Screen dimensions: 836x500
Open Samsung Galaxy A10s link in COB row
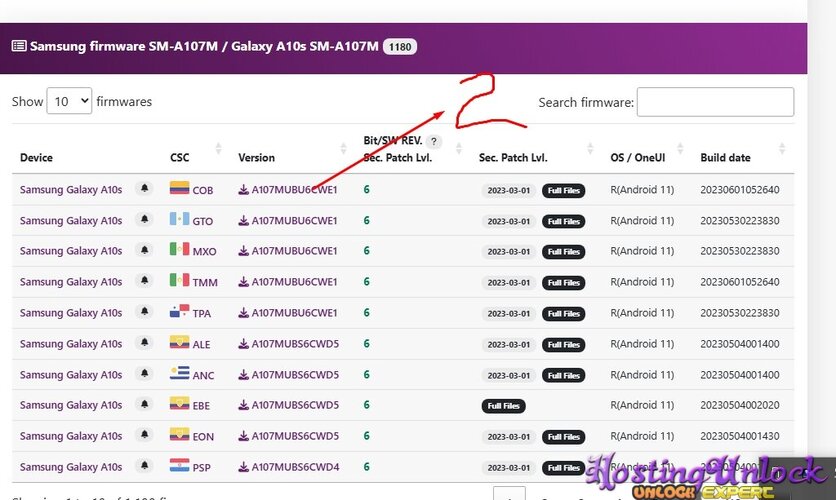71,190
